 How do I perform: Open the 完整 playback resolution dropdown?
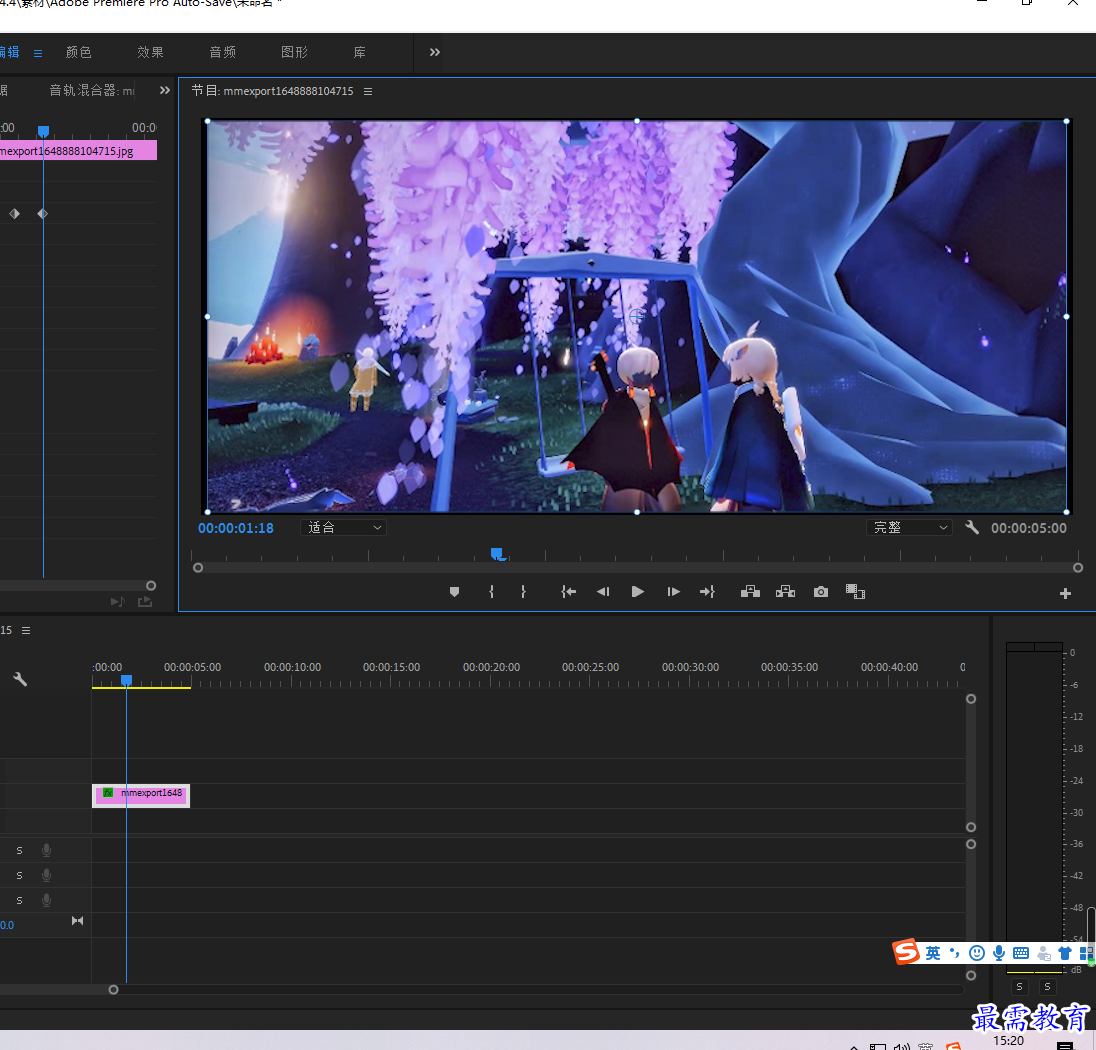[909, 527]
